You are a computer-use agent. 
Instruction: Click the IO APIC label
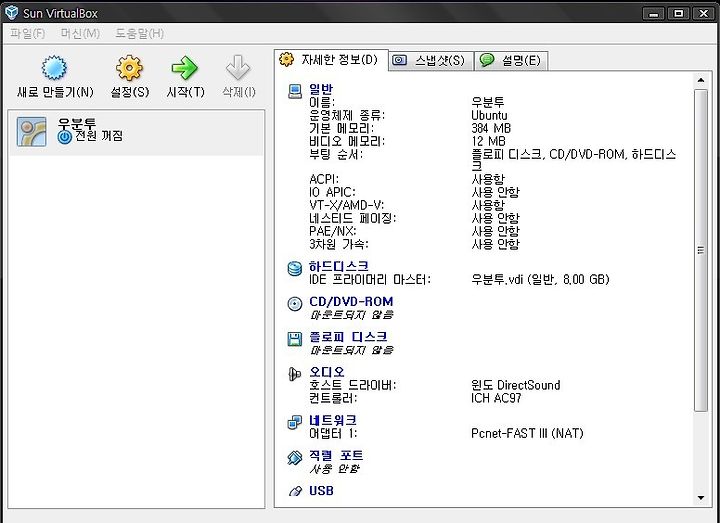[x=332, y=192]
